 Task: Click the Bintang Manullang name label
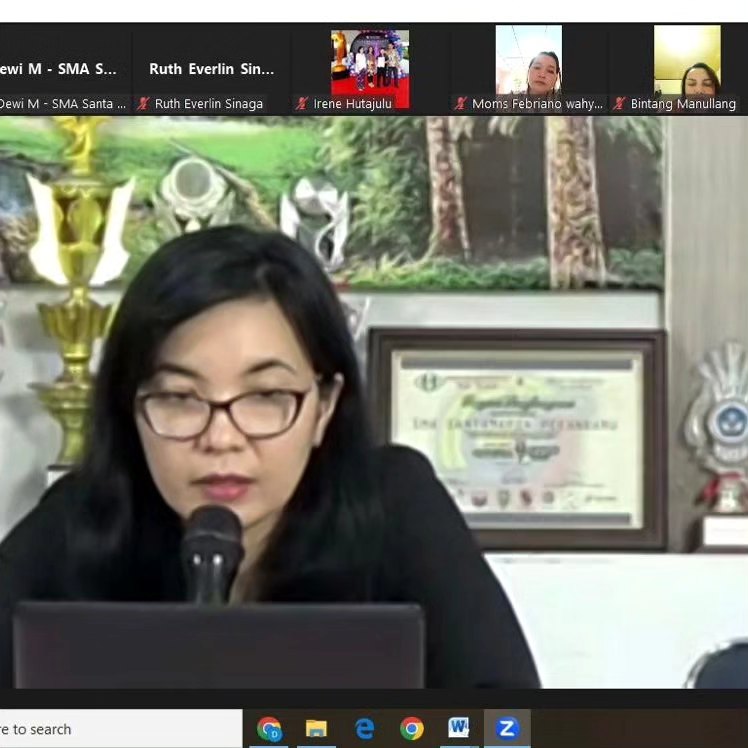point(683,104)
